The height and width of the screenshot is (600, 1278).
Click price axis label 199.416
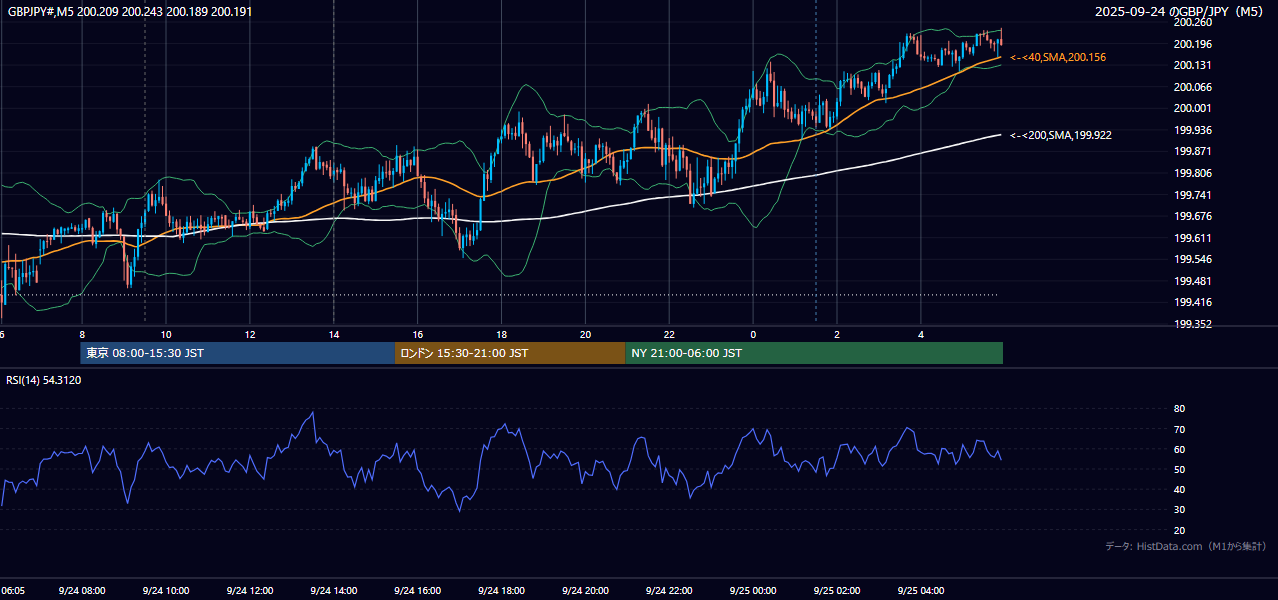(x=1192, y=302)
